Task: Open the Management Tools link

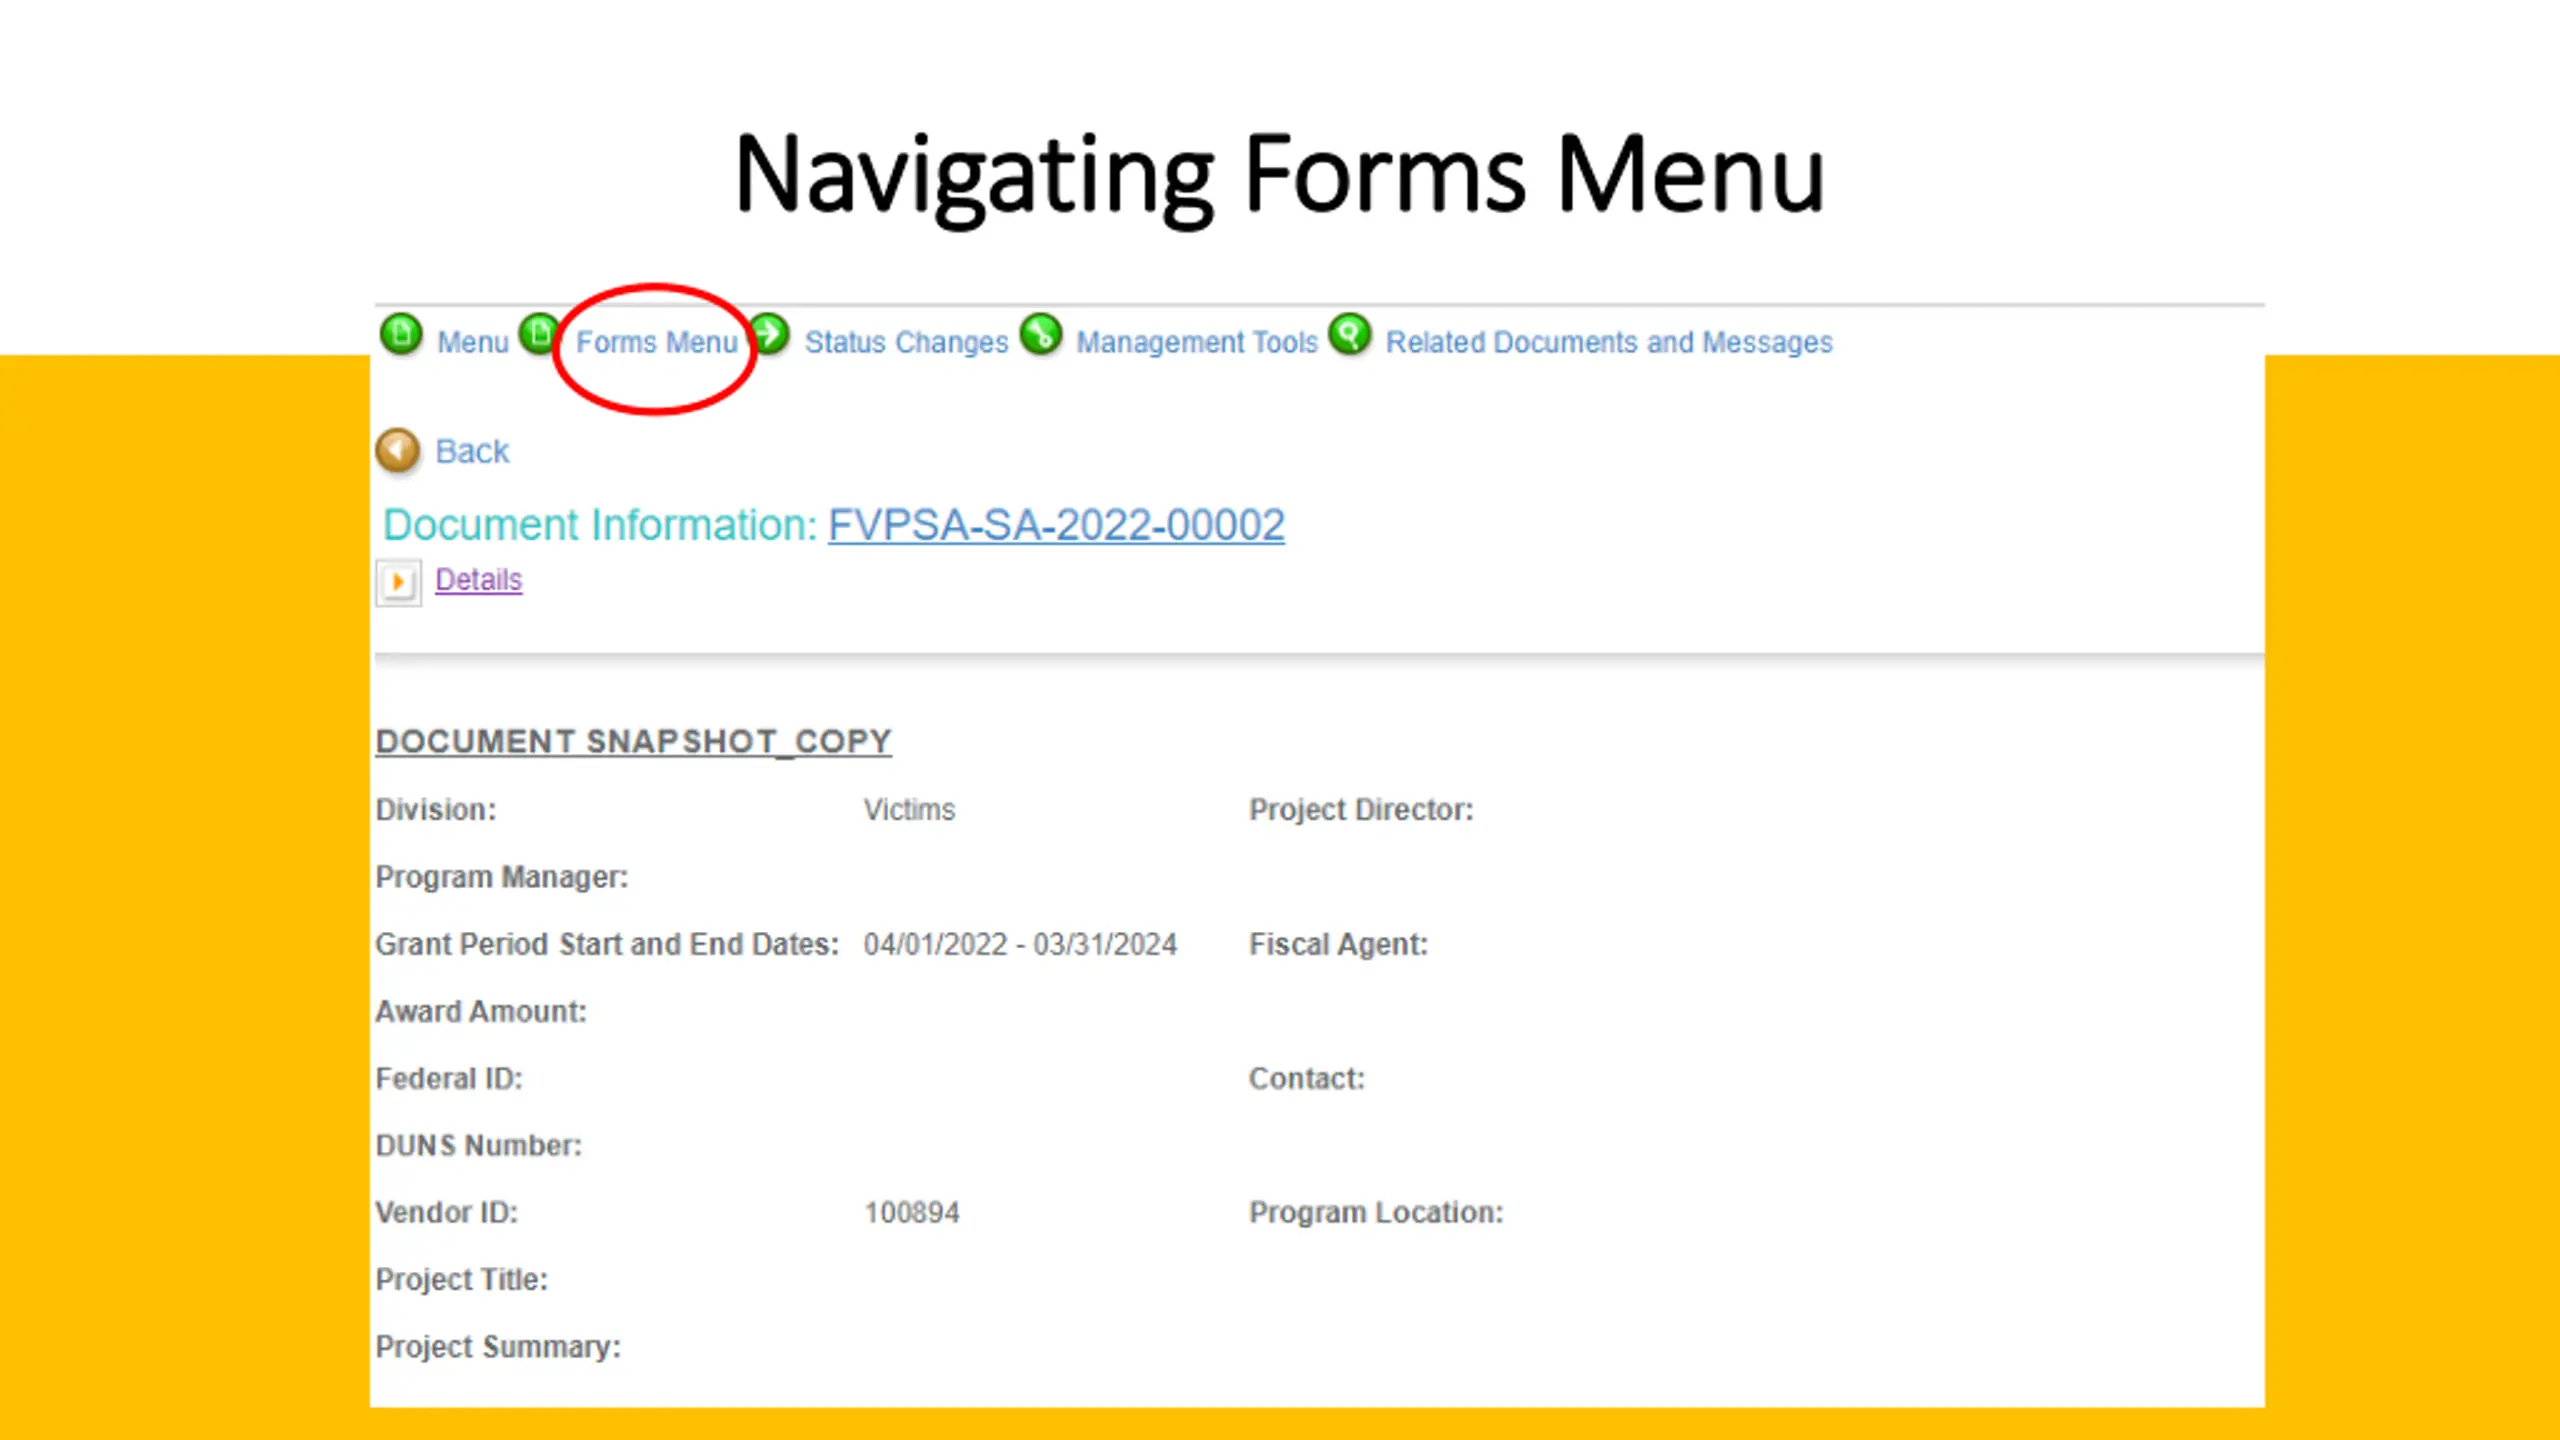Action: click(1197, 342)
